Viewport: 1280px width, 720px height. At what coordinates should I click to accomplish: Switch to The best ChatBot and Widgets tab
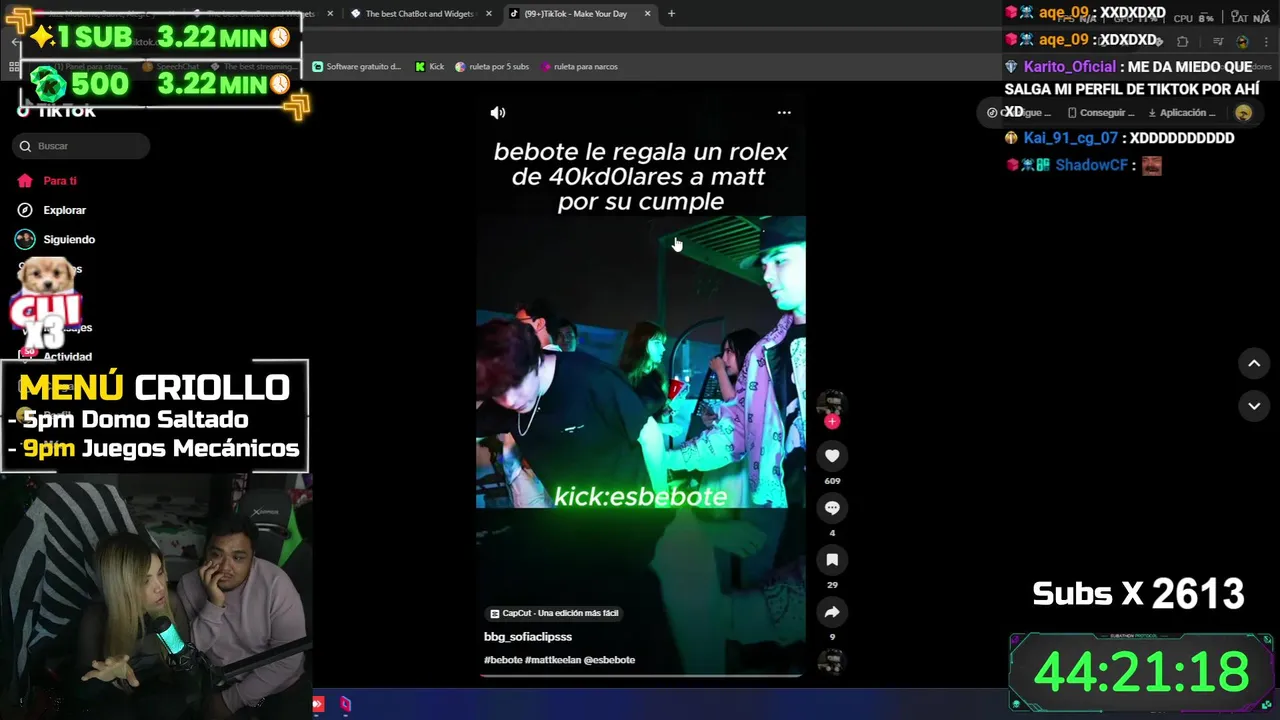tap(420, 14)
